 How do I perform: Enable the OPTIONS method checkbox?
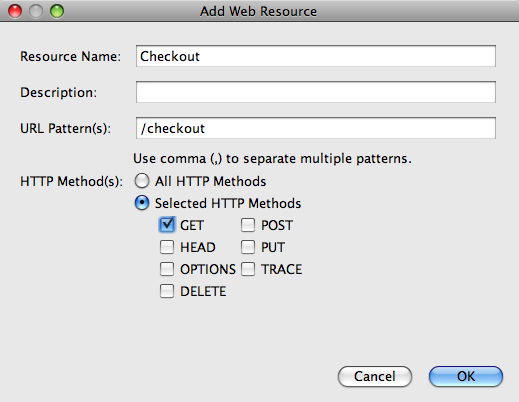[167, 269]
